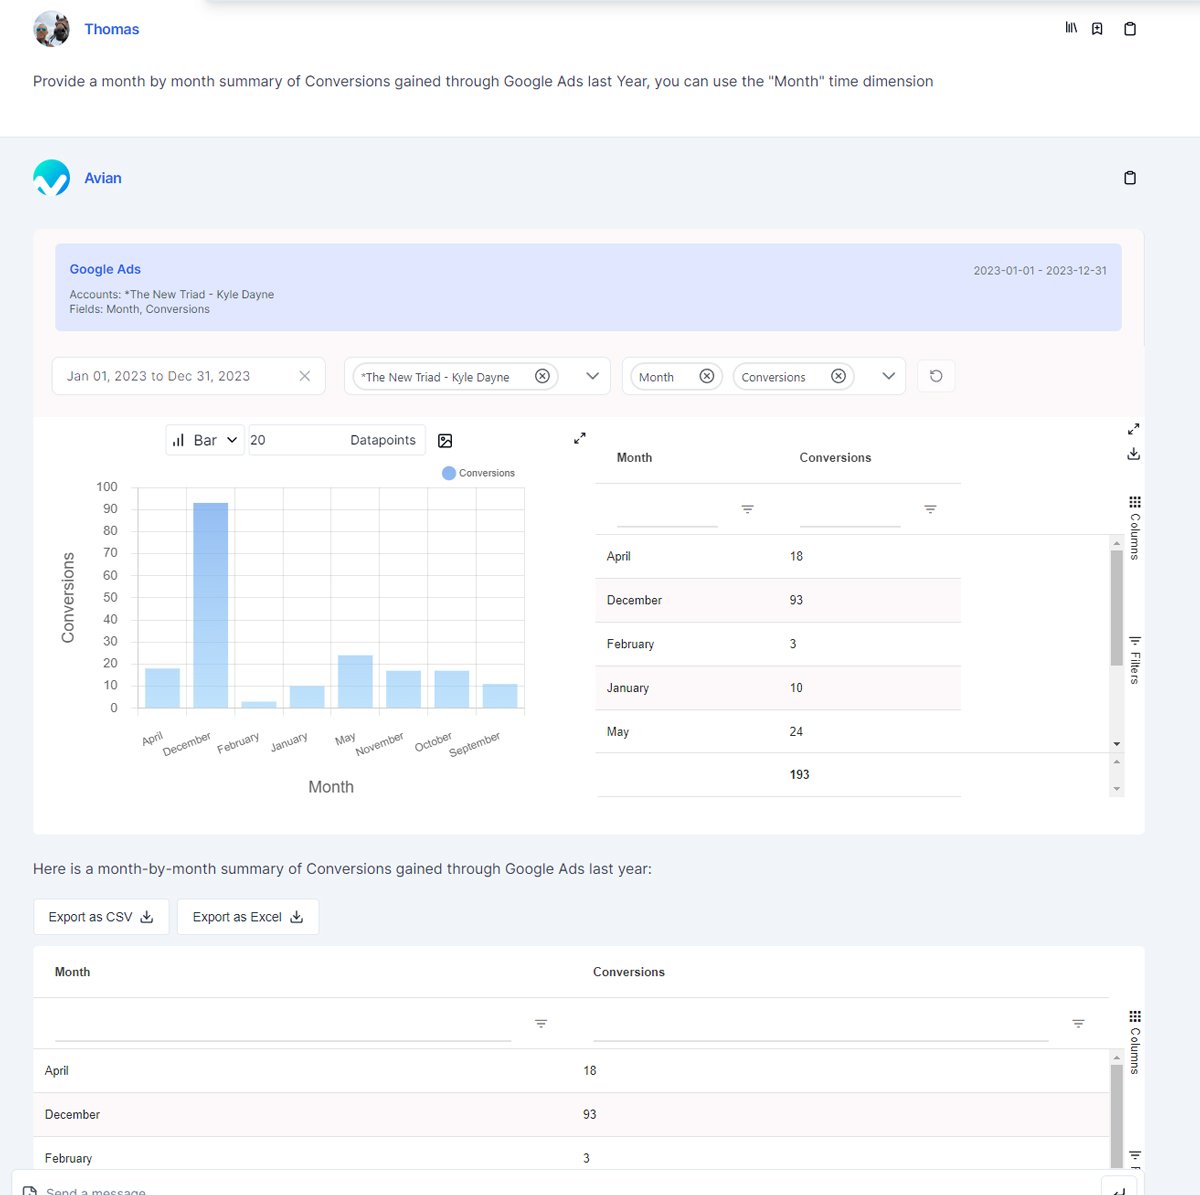This screenshot has height=1195, width=1200.
Task: Remove the Month field chip
Action: tap(707, 376)
